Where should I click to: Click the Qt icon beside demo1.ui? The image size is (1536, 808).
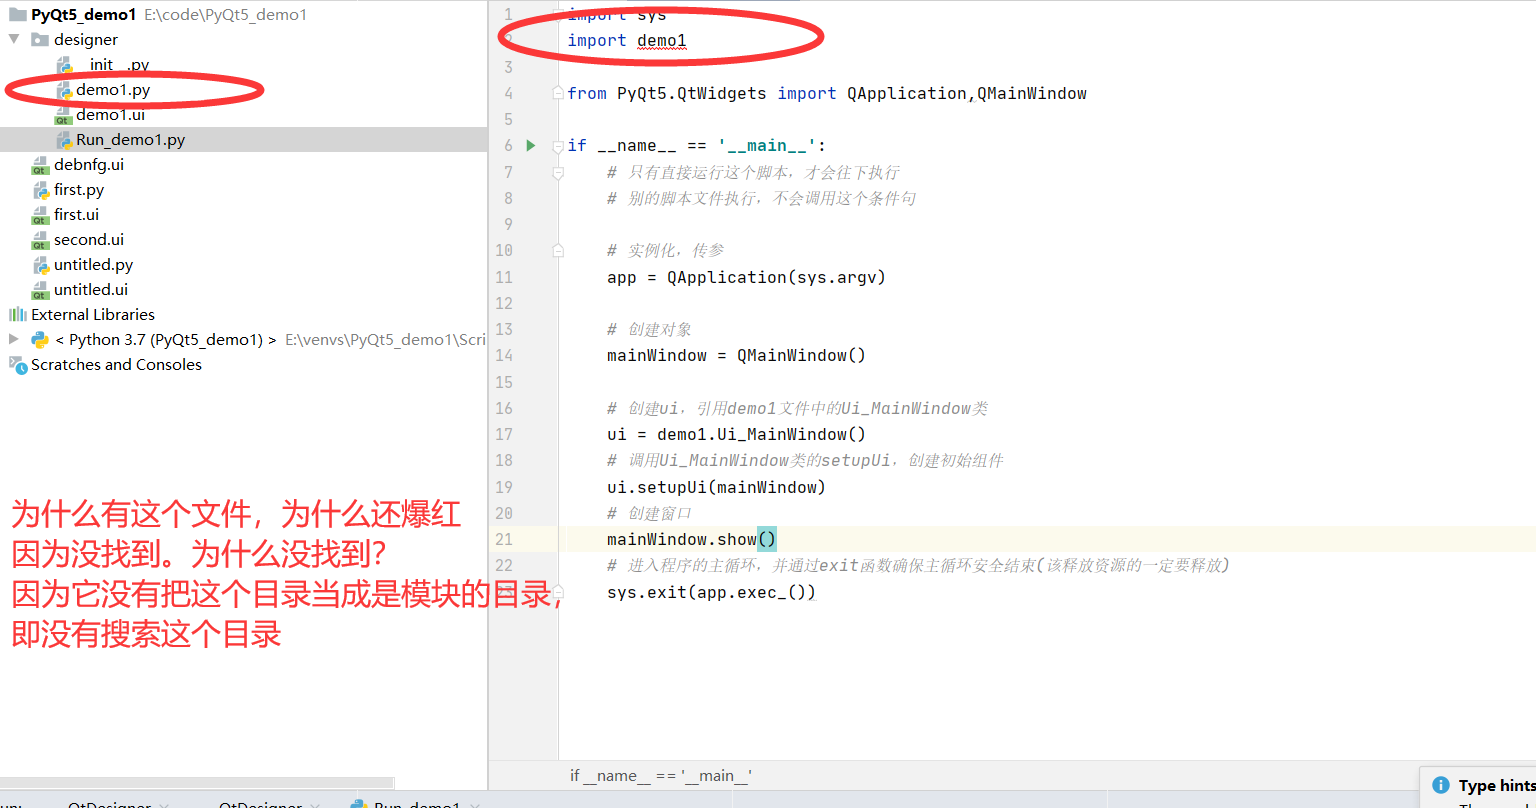(63, 115)
